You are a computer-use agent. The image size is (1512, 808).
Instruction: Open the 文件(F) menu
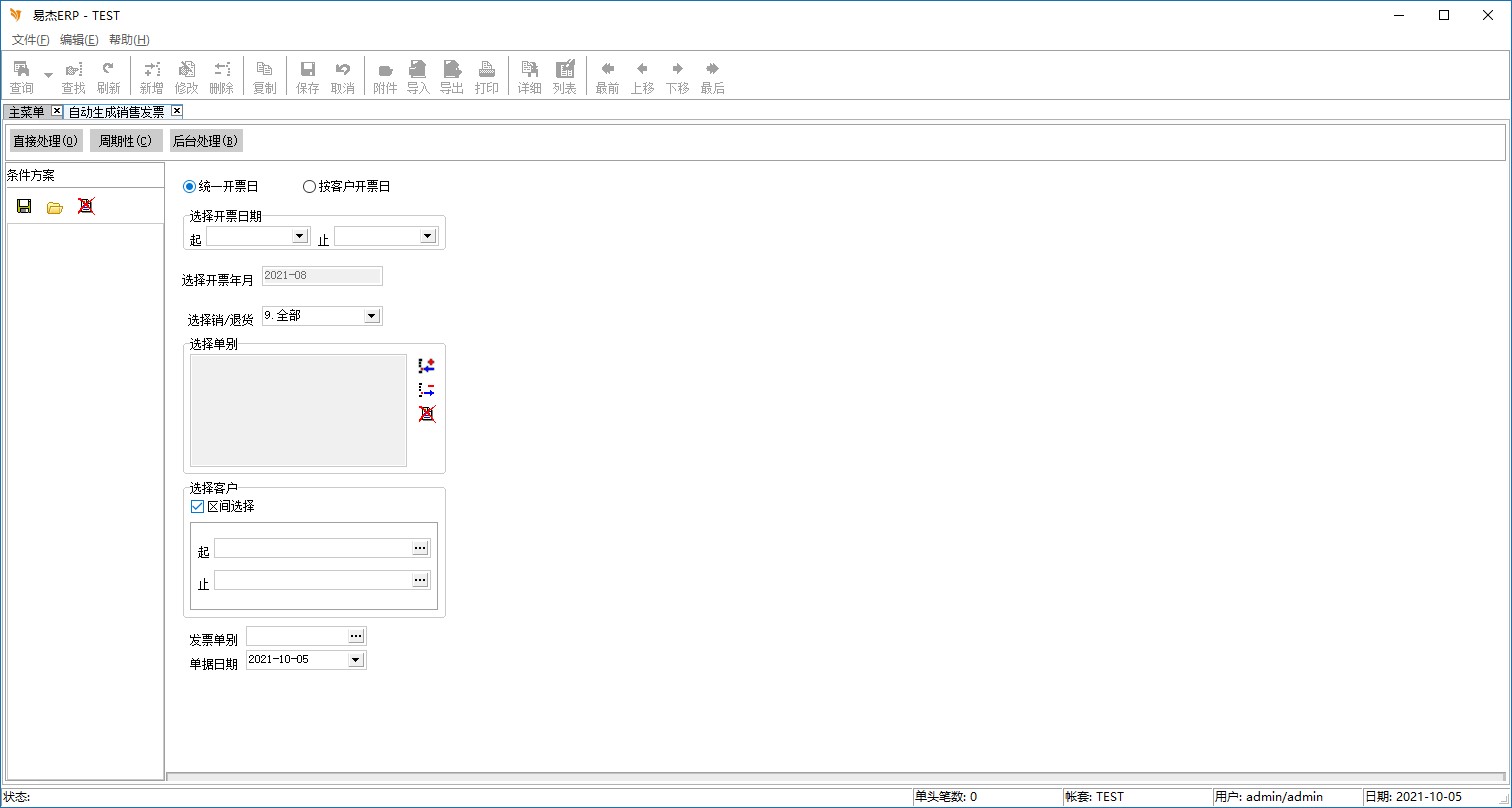(30, 40)
